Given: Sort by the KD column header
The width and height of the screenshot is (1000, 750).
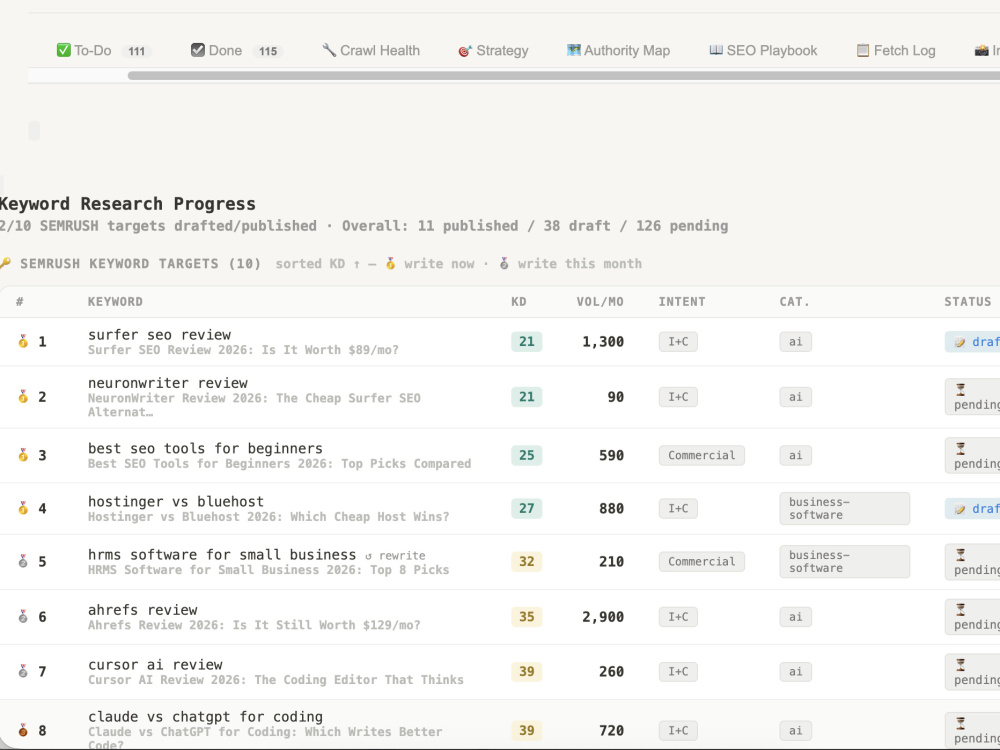Looking at the screenshot, I should click(518, 302).
